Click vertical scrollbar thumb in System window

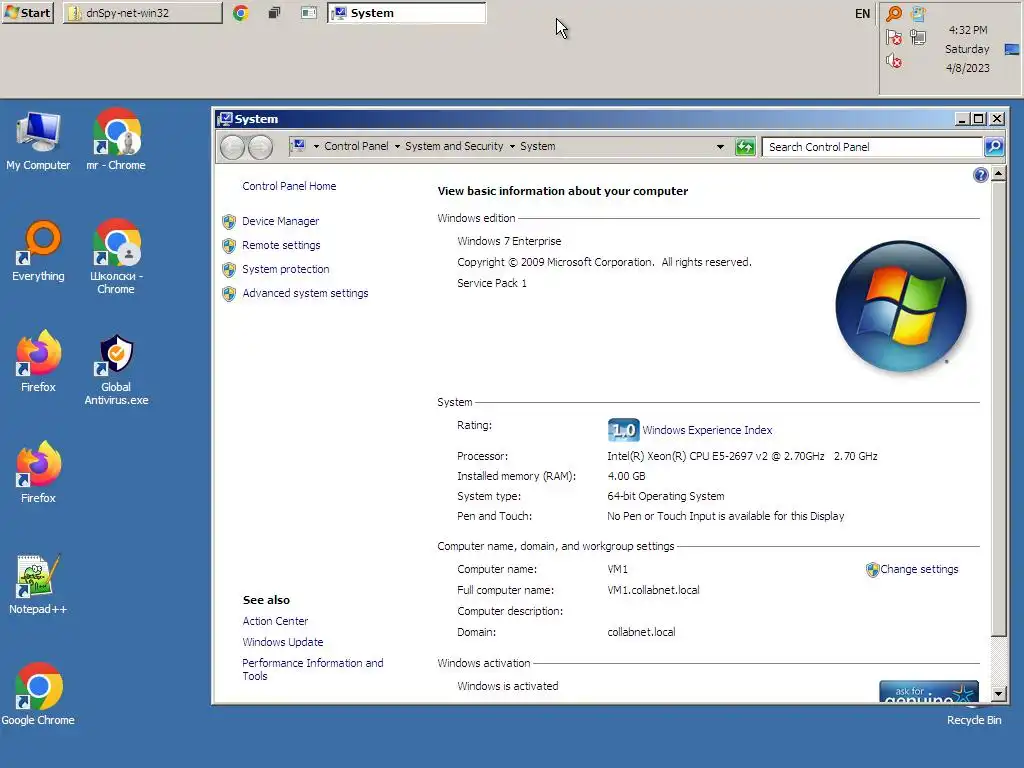click(x=999, y=409)
